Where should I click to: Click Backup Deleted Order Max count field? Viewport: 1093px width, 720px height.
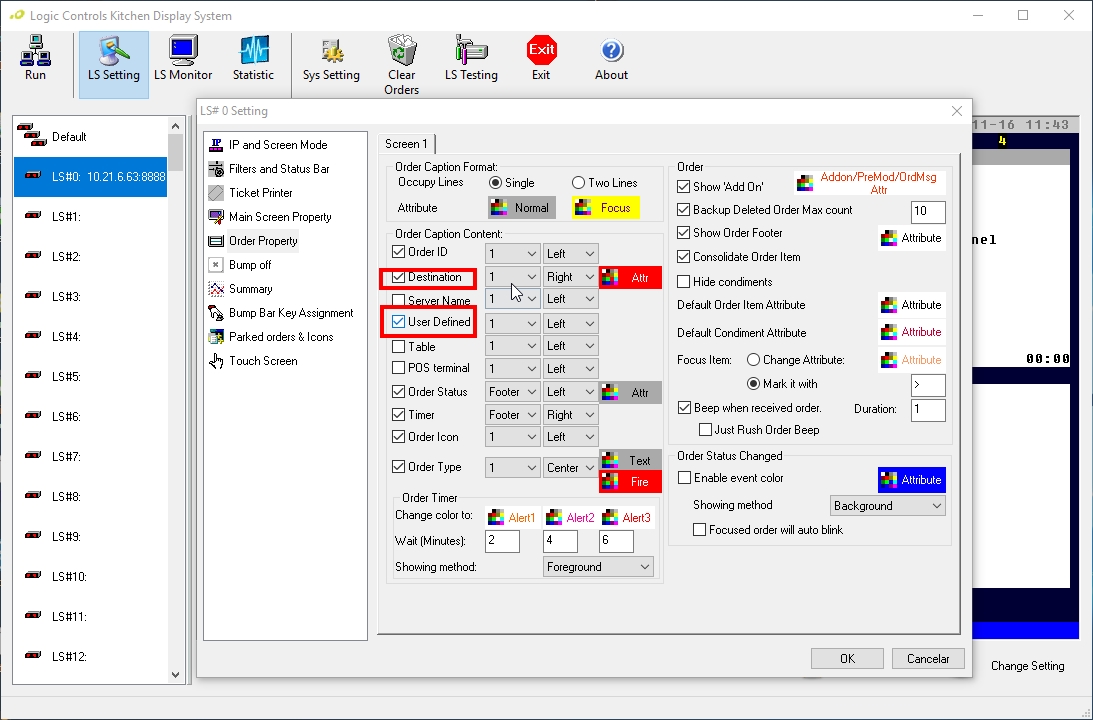[x=928, y=212]
